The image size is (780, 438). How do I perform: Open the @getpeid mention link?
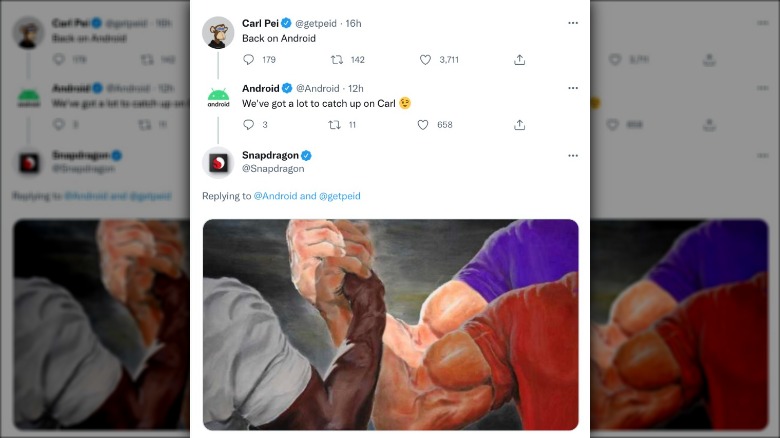(x=339, y=196)
